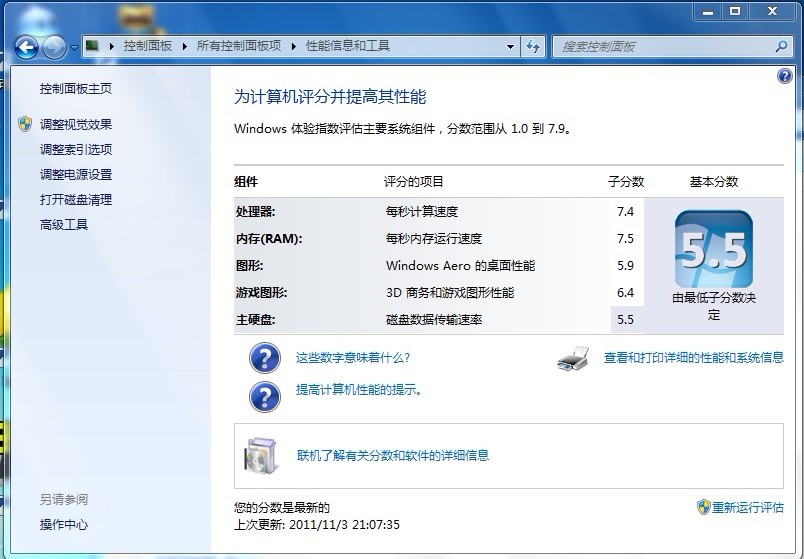
Task: Click the 上次更新 timestamp text
Action: 317,525
